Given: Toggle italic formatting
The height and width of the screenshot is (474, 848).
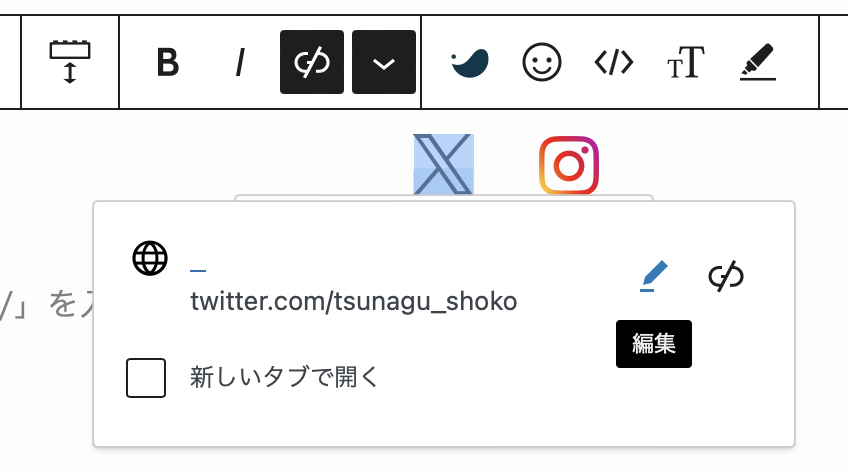Looking at the screenshot, I should point(240,63).
